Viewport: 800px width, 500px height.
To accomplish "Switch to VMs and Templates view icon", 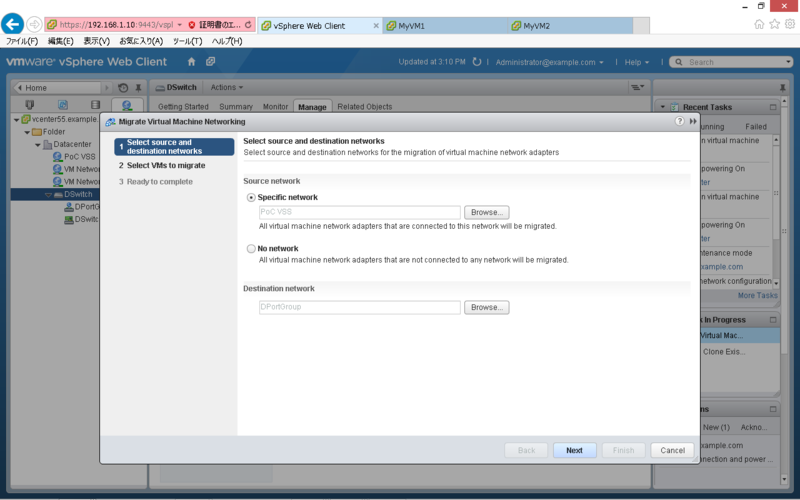I will coord(63,105).
